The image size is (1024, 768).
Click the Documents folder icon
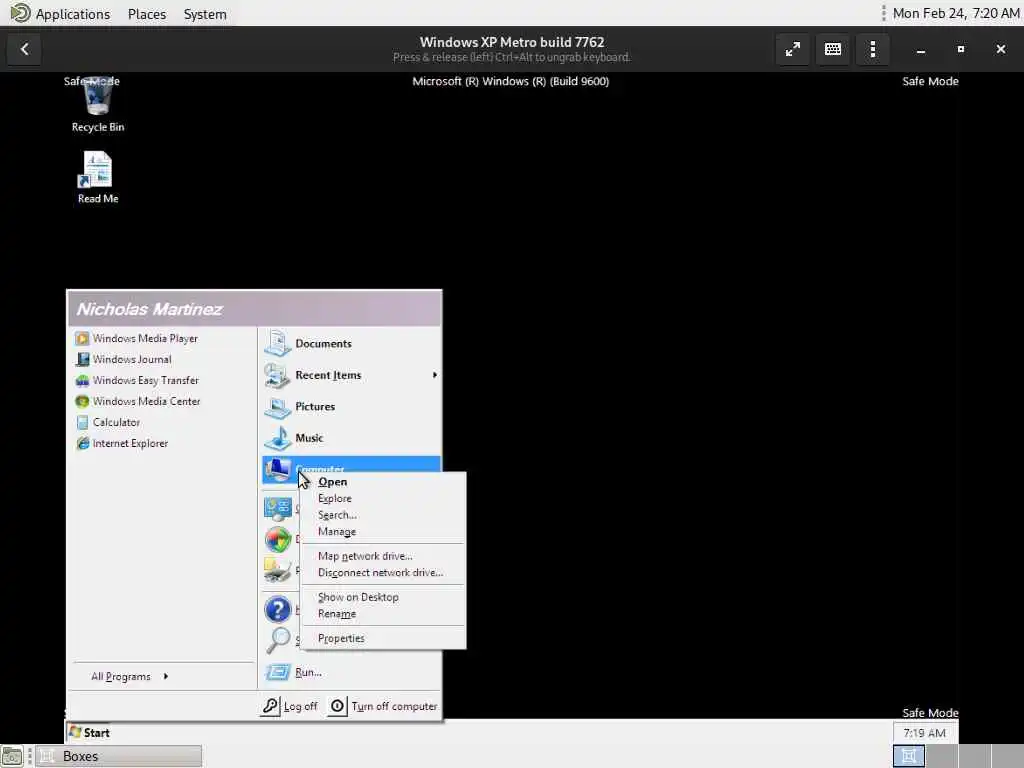pyautogui.click(x=278, y=344)
